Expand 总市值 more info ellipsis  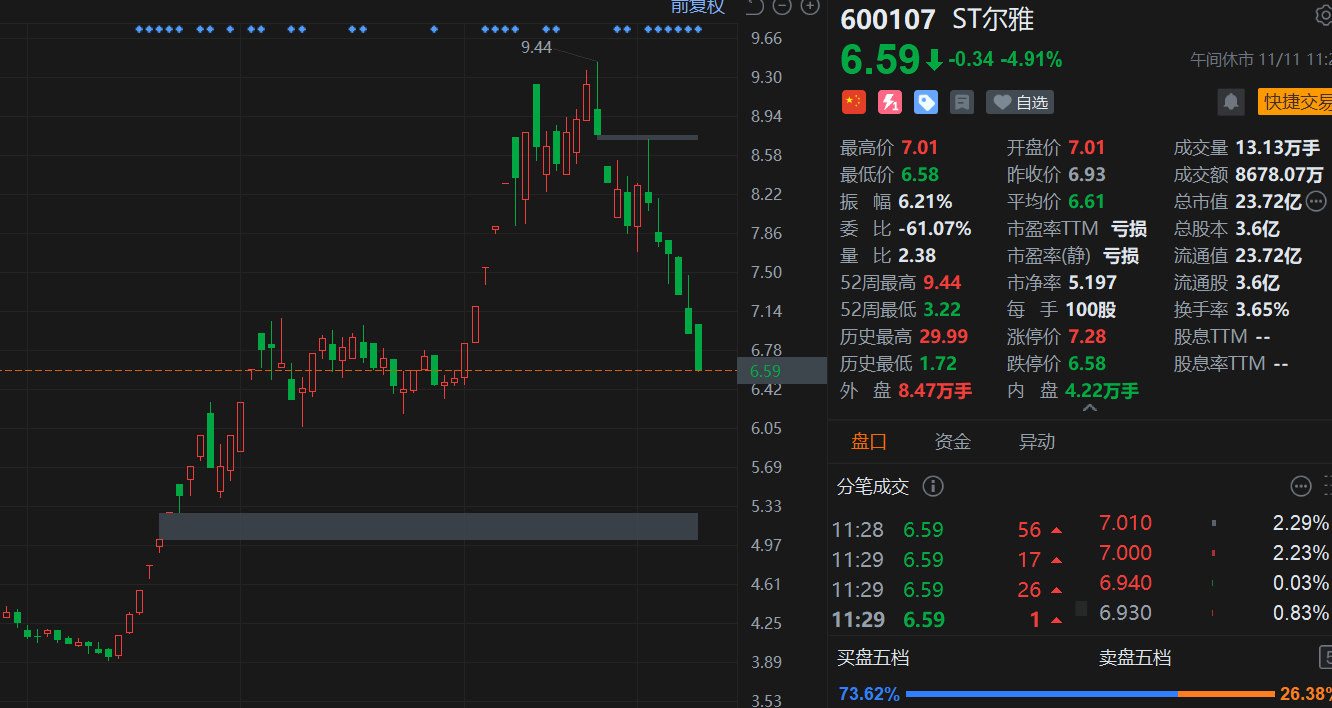pyautogui.click(x=1317, y=201)
